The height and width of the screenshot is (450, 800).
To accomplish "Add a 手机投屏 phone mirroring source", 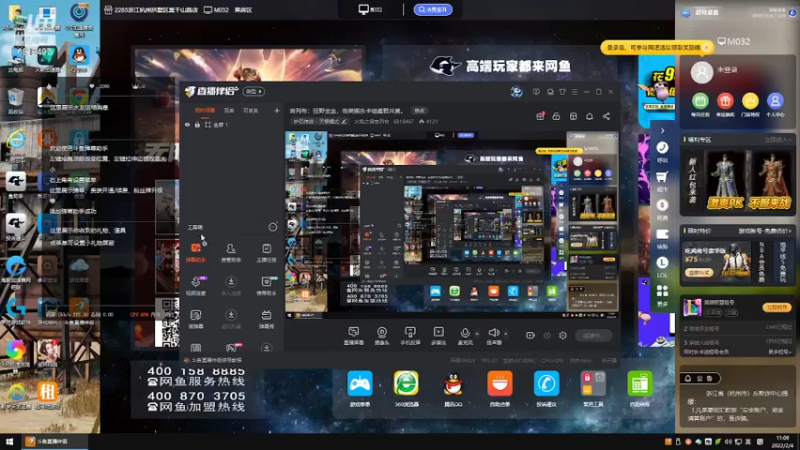I will click(410, 336).
